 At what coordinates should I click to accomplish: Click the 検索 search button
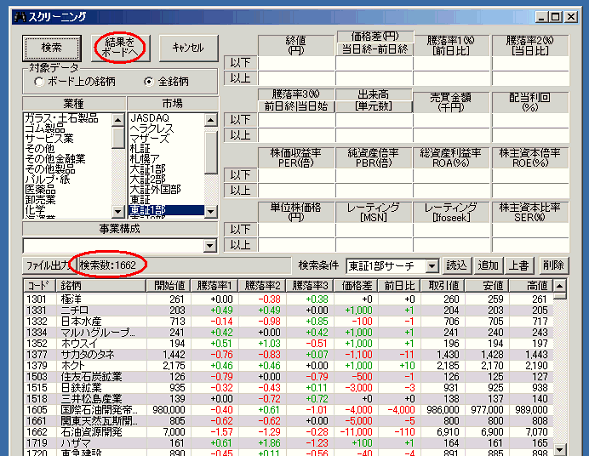[x=52, y=48]
